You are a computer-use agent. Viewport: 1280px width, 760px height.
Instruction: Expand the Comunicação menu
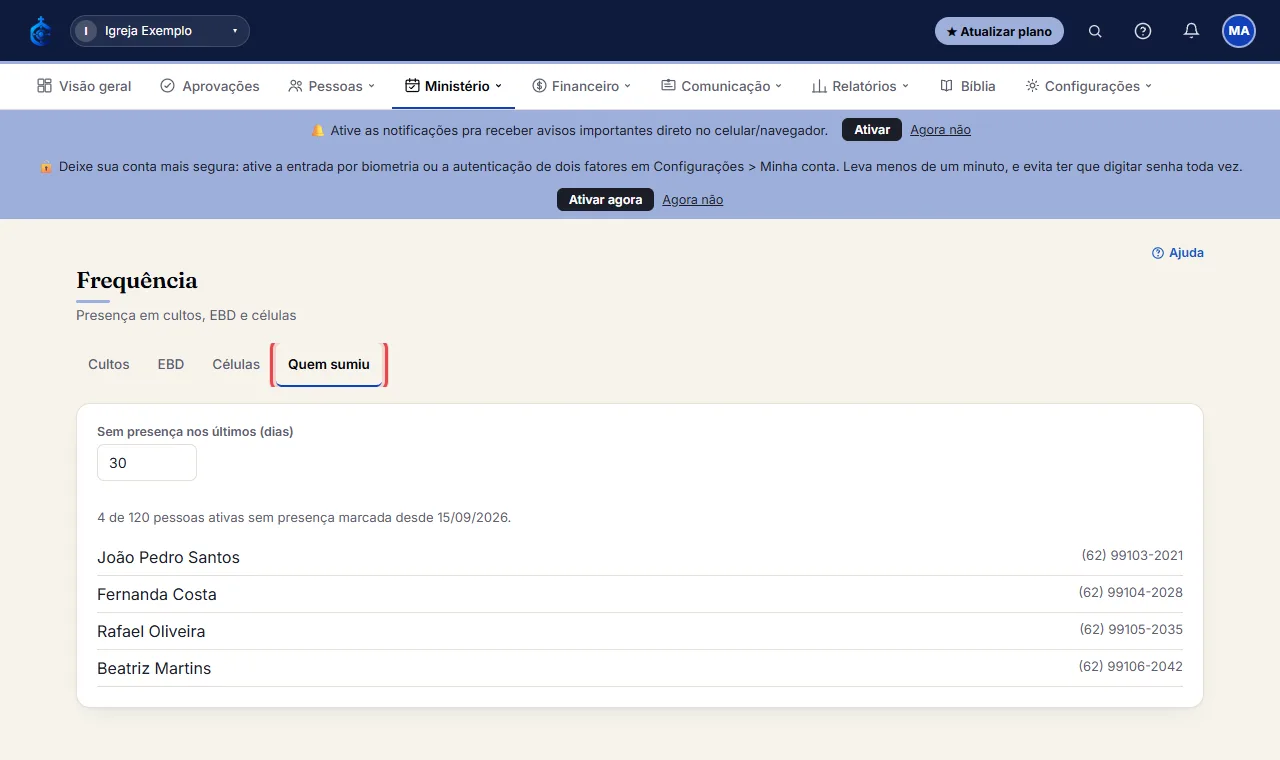click(x=721, y=86)
